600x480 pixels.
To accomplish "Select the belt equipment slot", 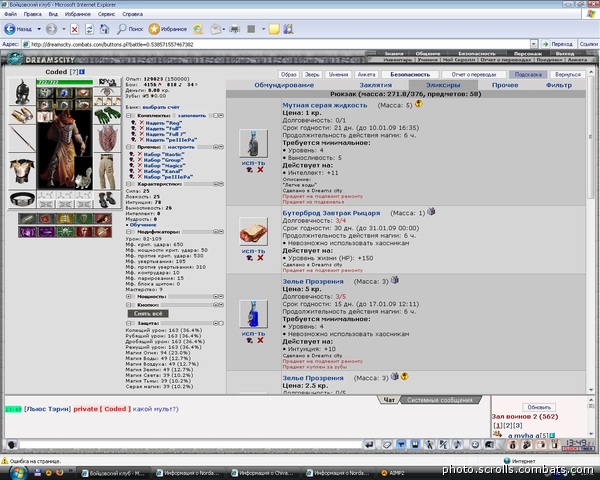I will point(22,199).
